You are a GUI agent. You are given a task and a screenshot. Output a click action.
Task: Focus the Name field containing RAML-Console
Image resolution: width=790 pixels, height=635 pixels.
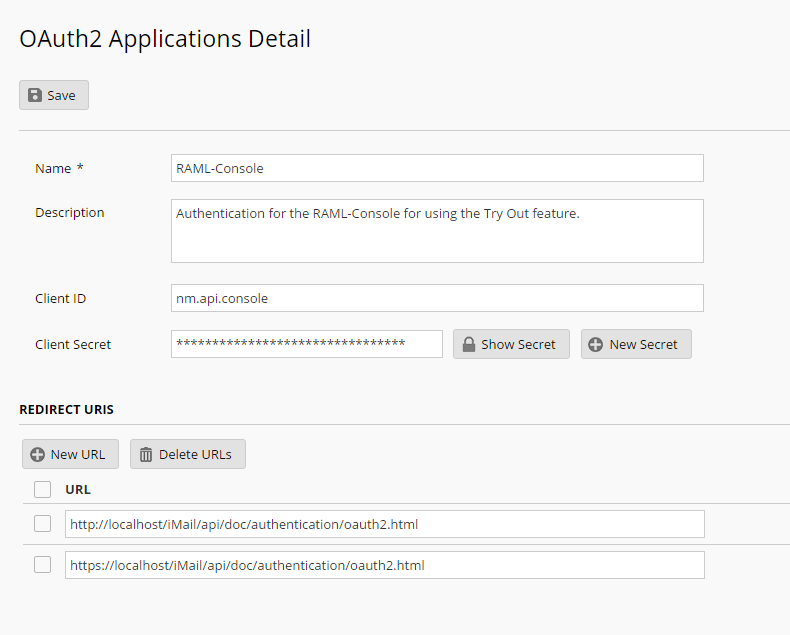(x=437, y=168)
